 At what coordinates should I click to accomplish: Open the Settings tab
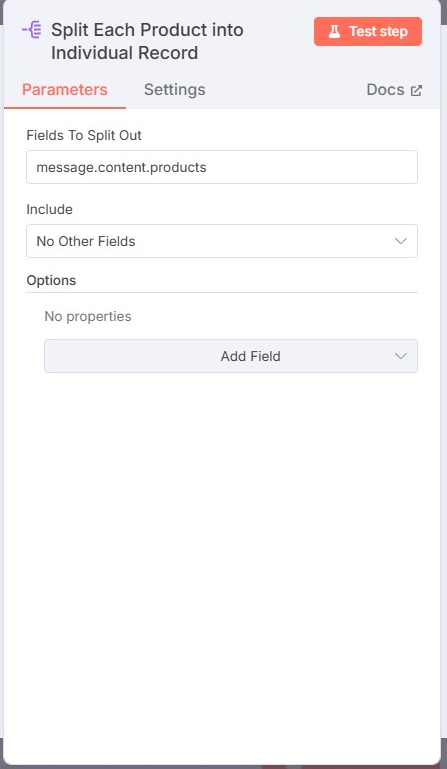coord(175,90)
